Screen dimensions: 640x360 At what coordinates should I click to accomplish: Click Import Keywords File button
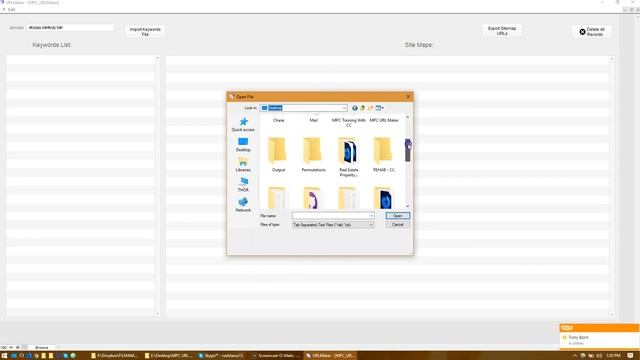[x=145, y=32]
